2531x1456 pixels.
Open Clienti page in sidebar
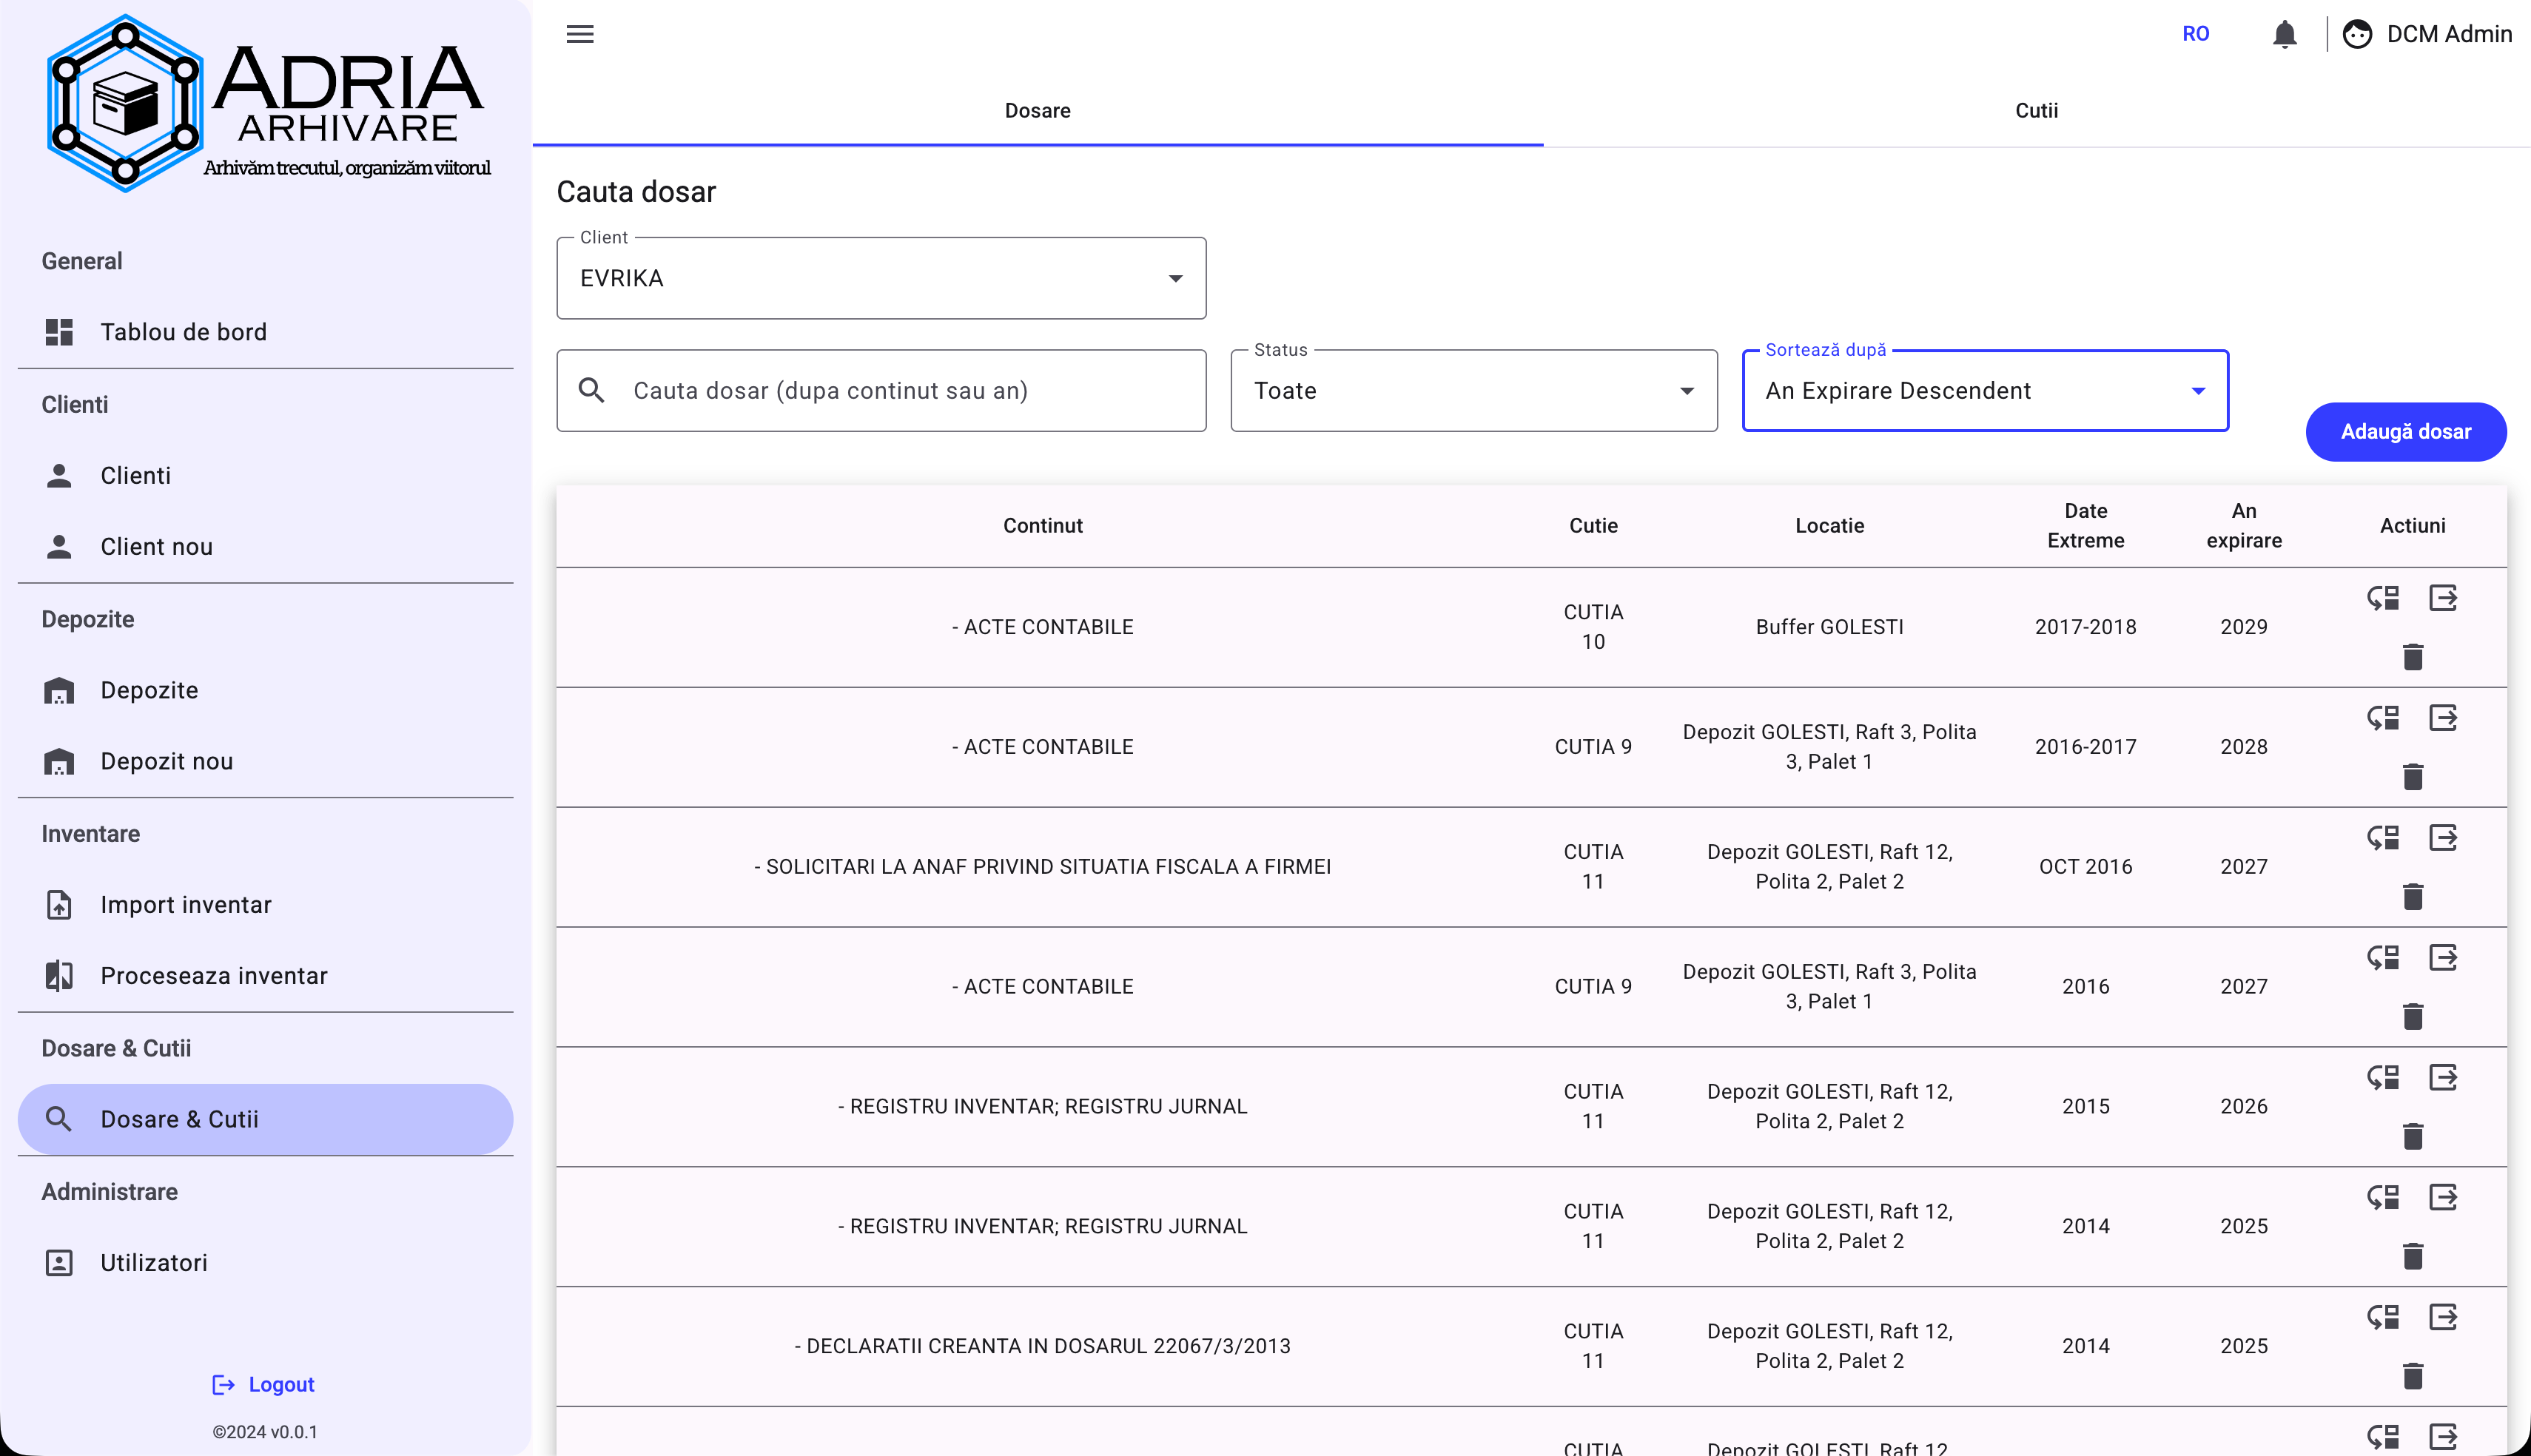coord(265,476)
